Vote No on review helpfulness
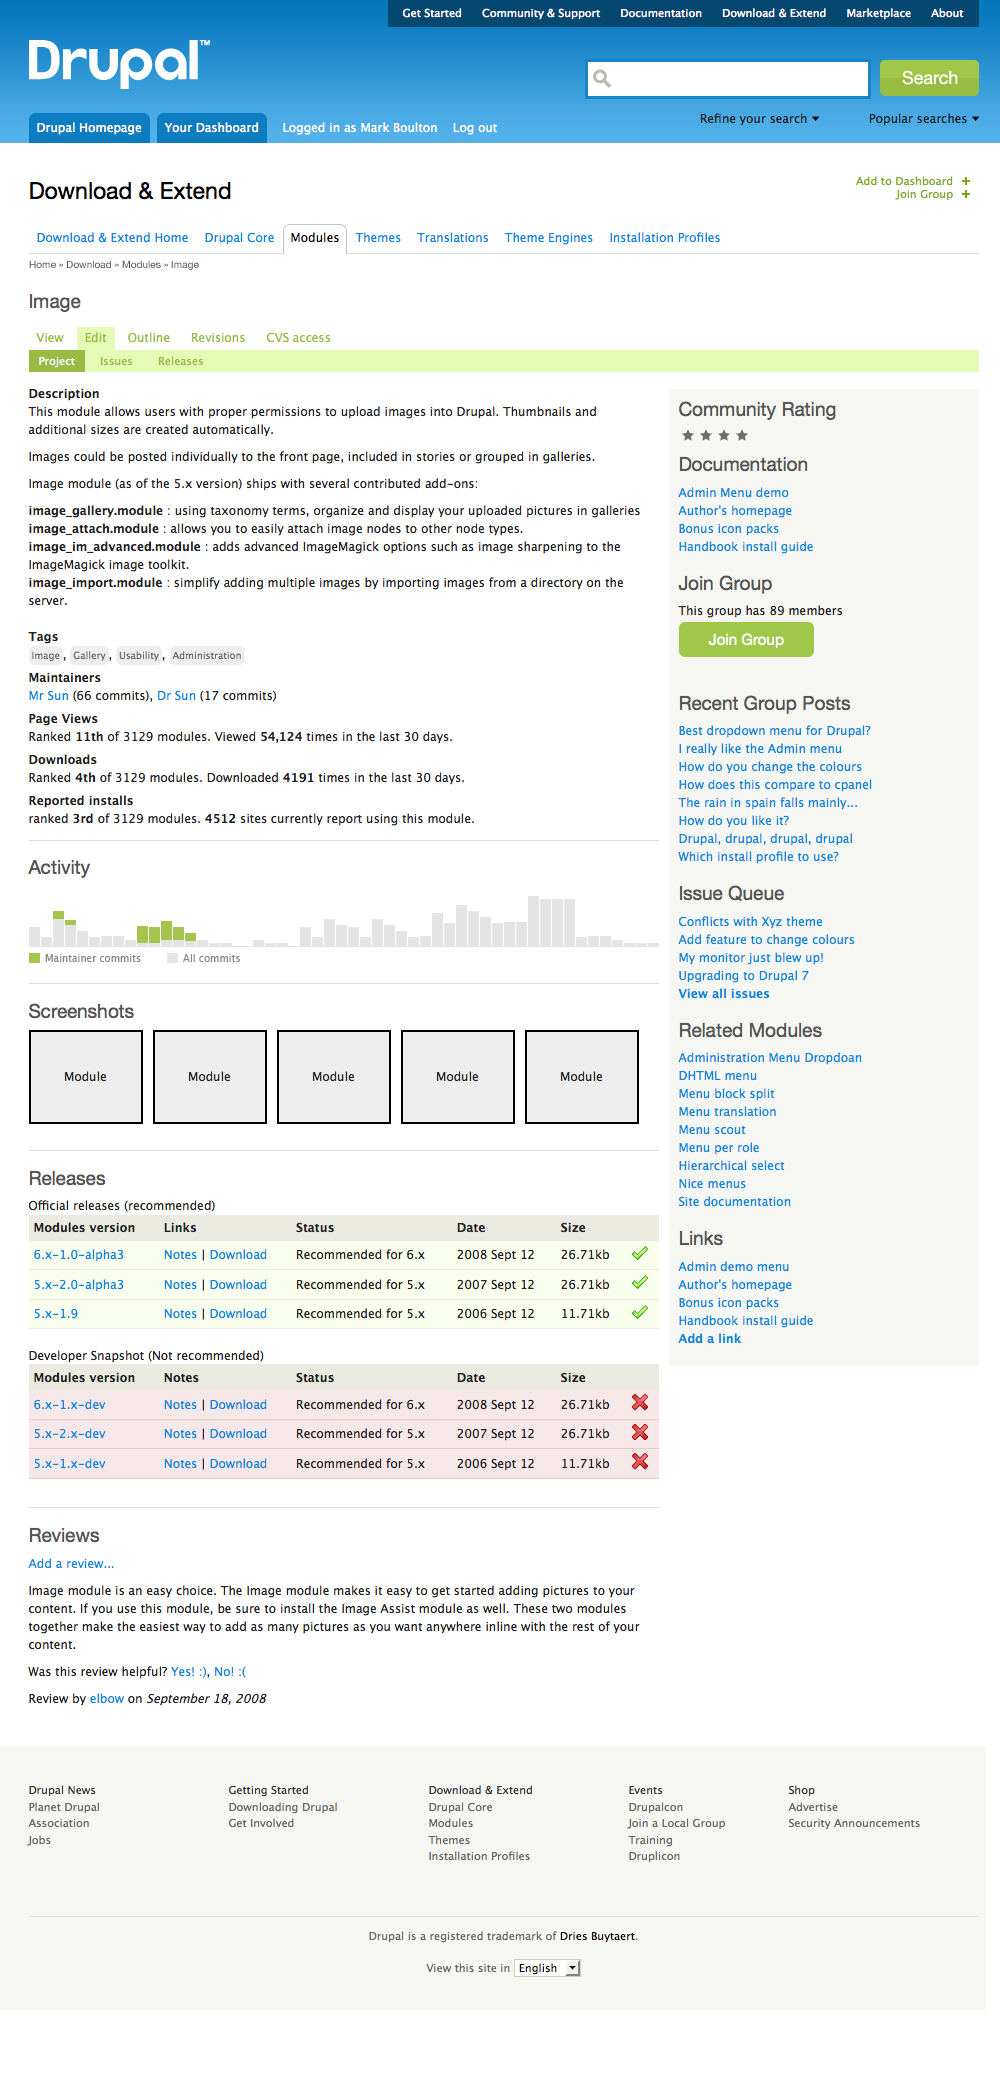Viewport: 1000px width, 2100px height. (229, 1672)
